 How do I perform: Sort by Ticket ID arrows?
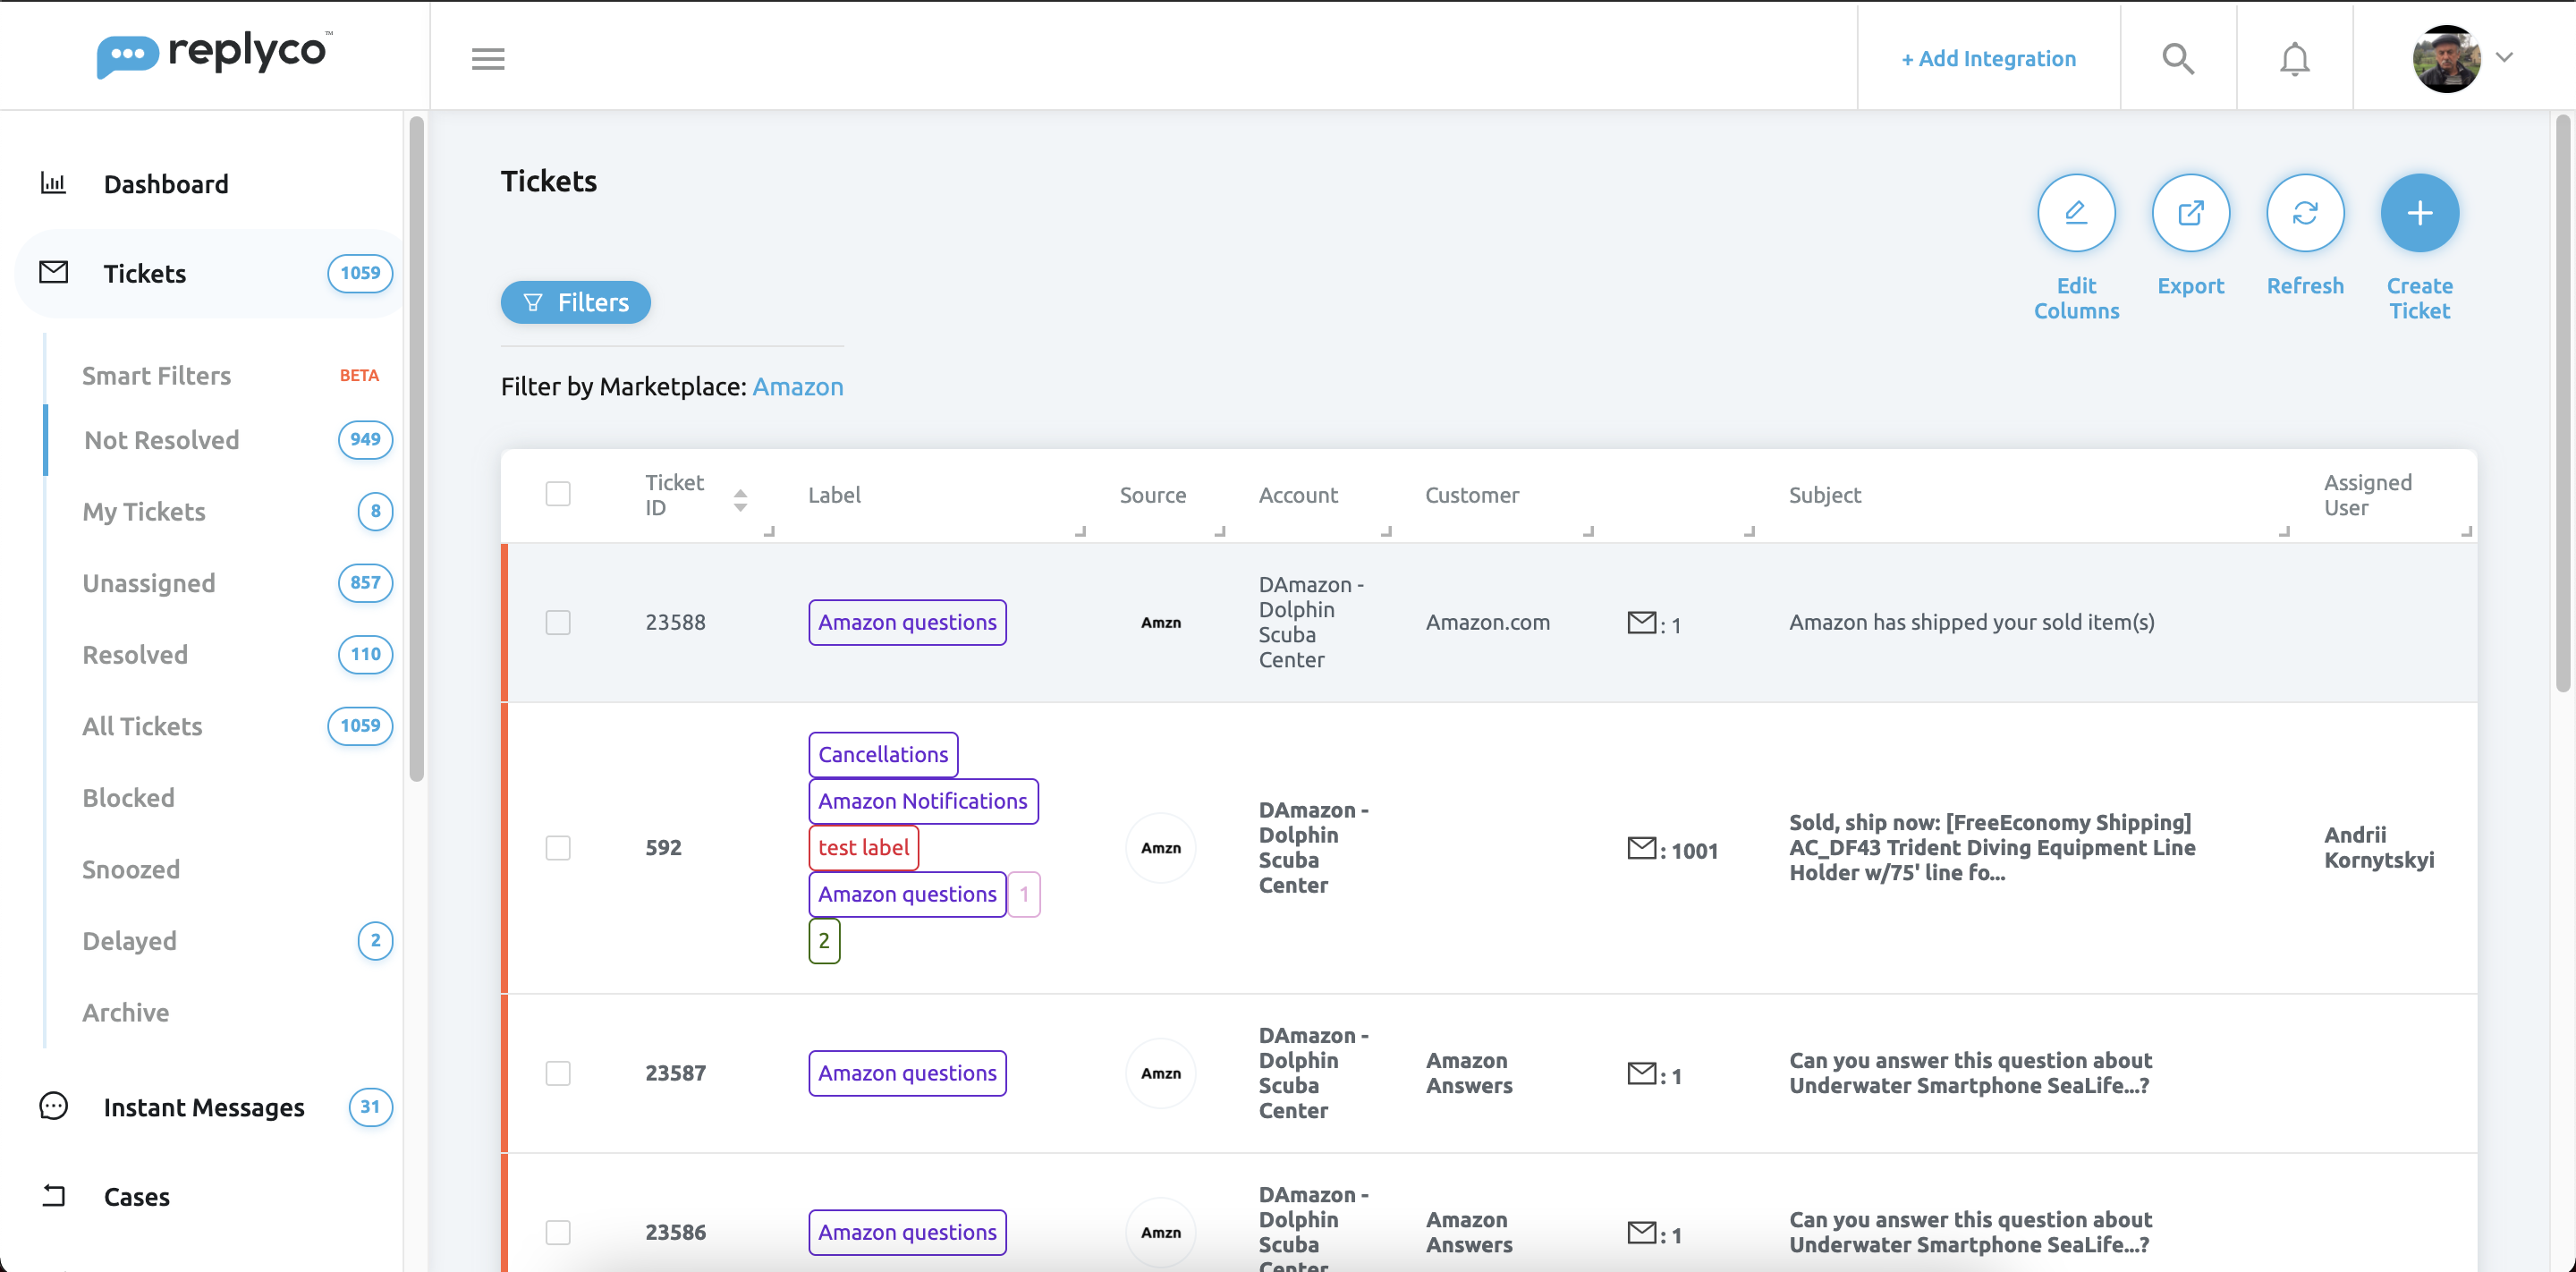click(740, 500)
